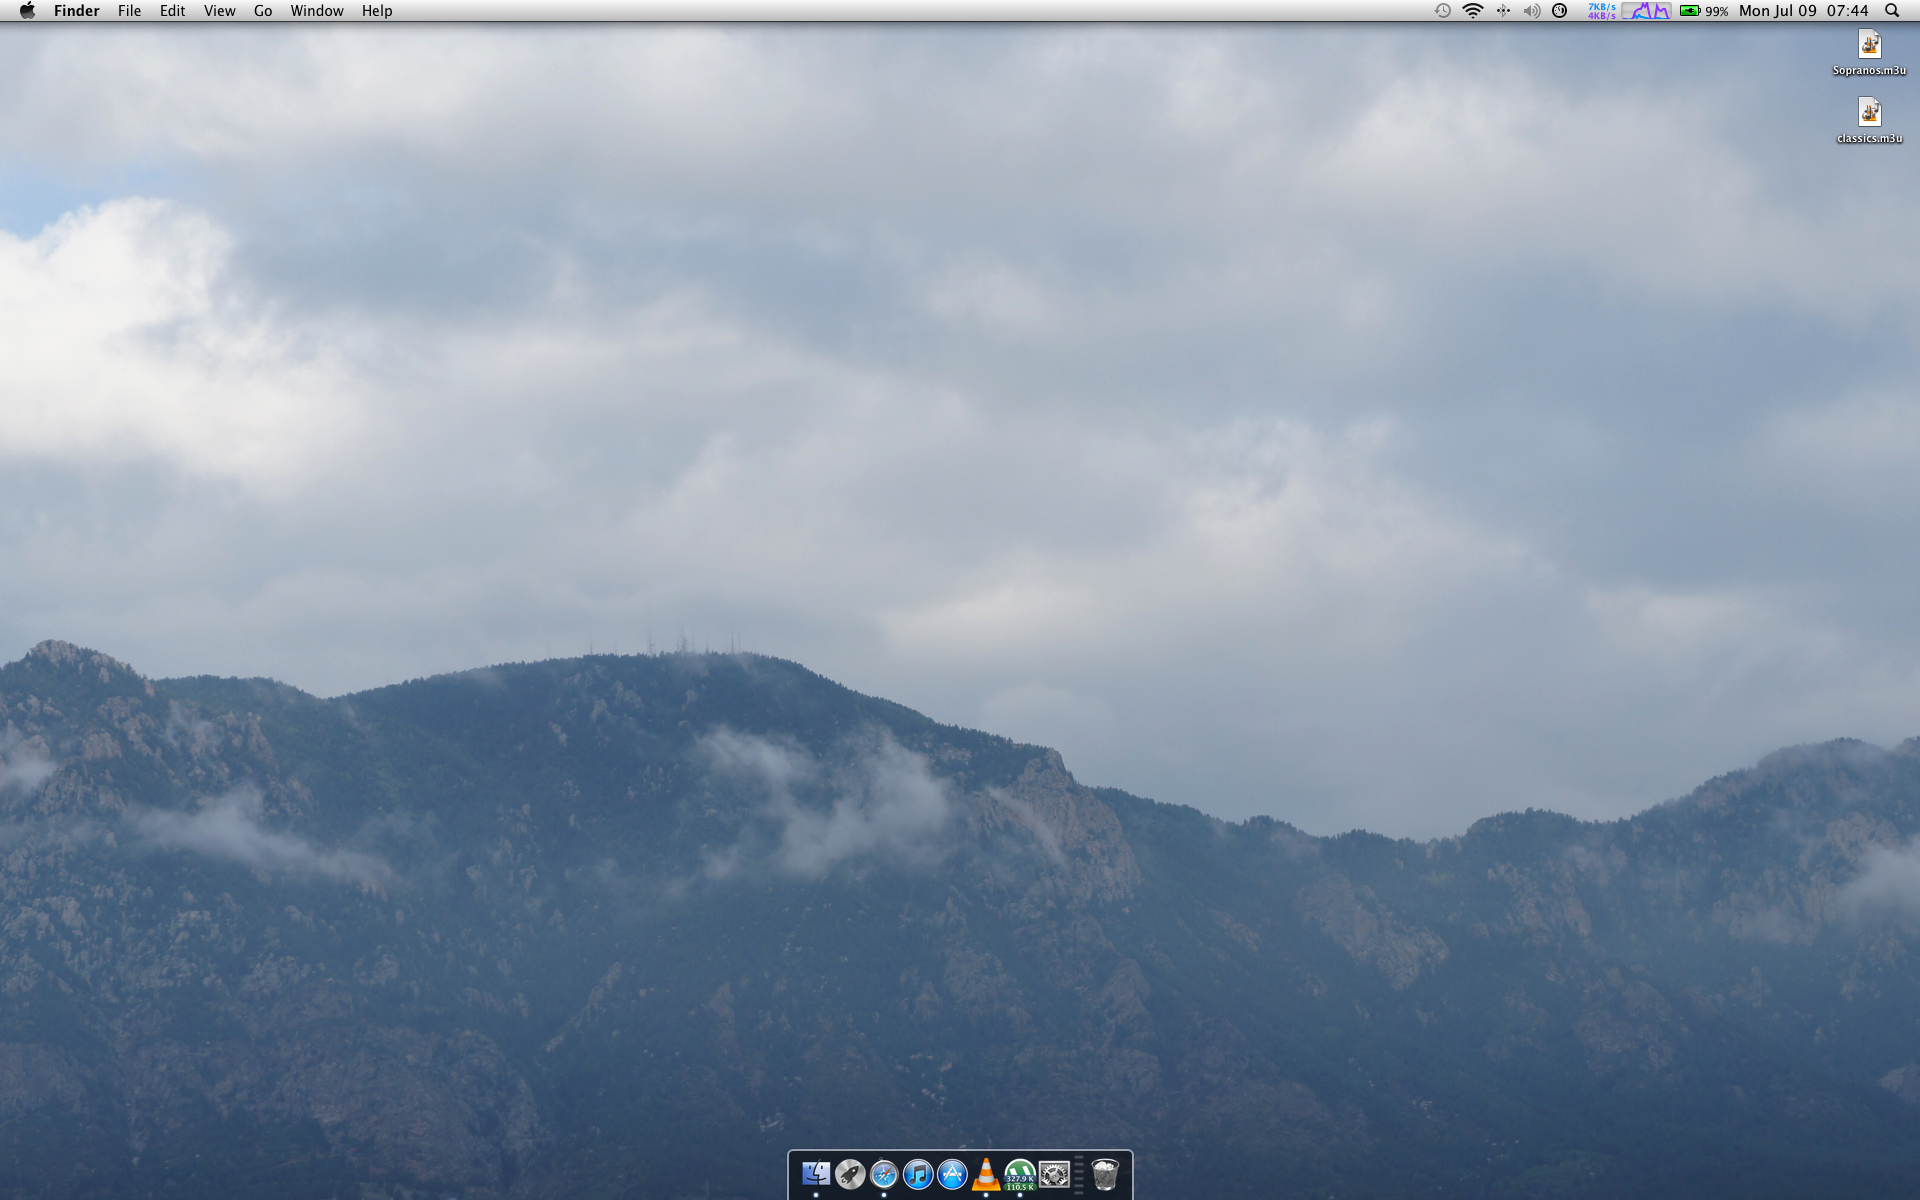The width and height of the screenshot is (1920, 1200).
Task: Open Time Machine status menu
Action: pos(1442,11)
